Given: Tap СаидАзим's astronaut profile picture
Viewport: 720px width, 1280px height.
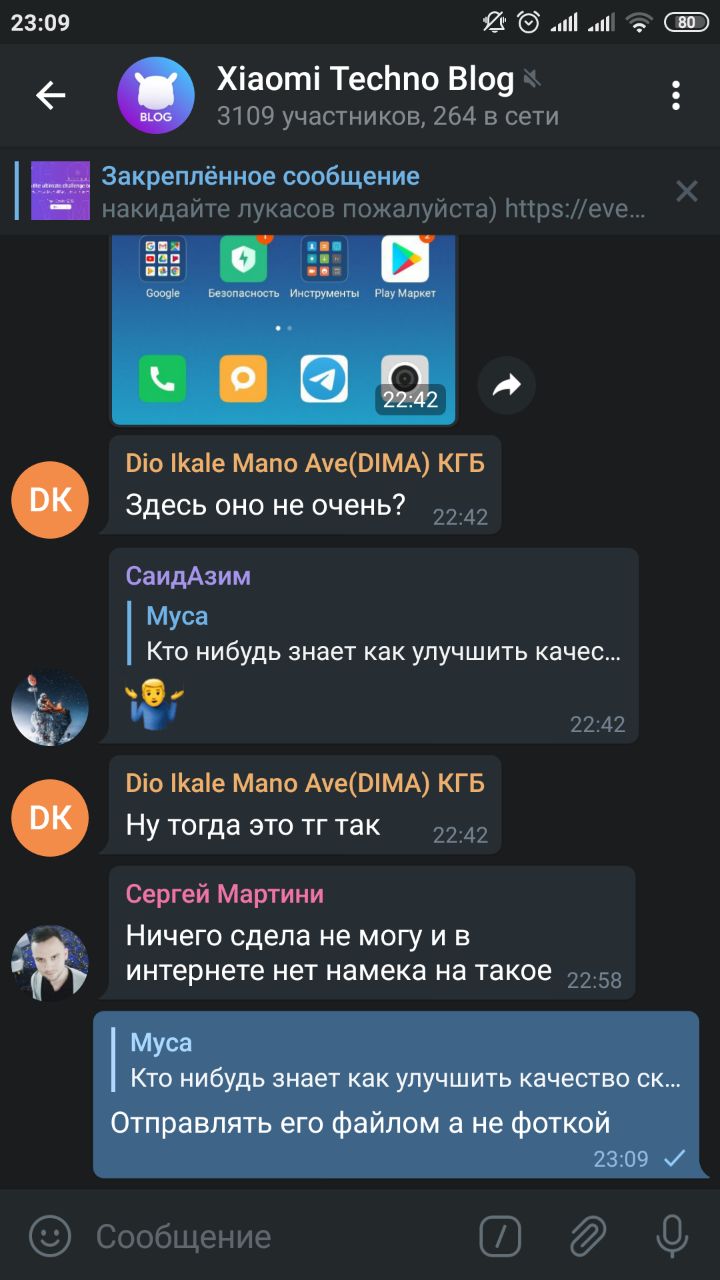Looking at the screenshot, I should pos(50,707).
